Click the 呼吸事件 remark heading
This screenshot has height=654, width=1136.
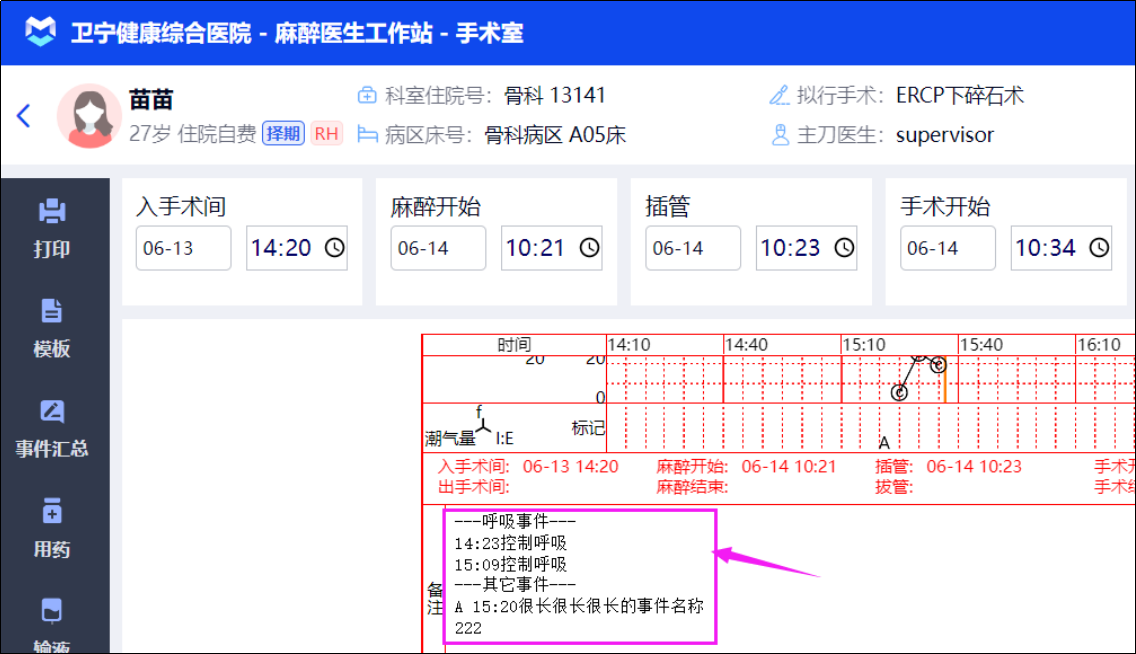tap(515, 521)
